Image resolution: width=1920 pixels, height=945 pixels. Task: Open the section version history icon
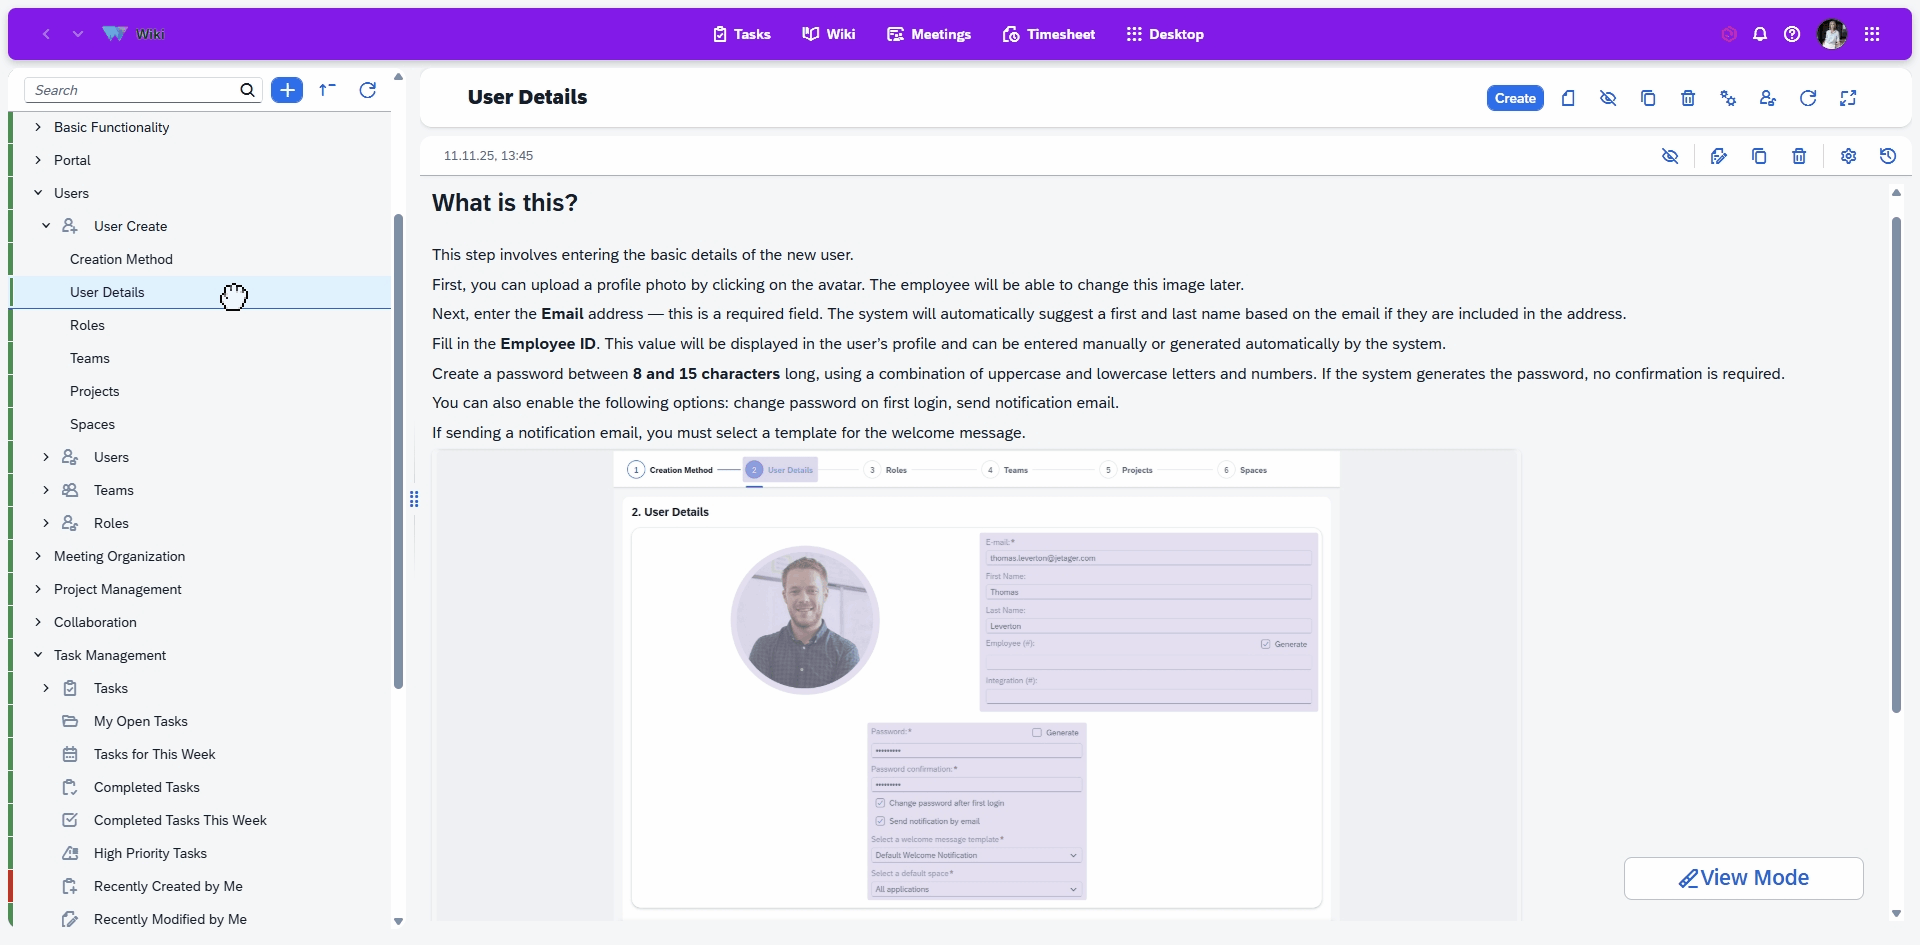click(1888, 156)
